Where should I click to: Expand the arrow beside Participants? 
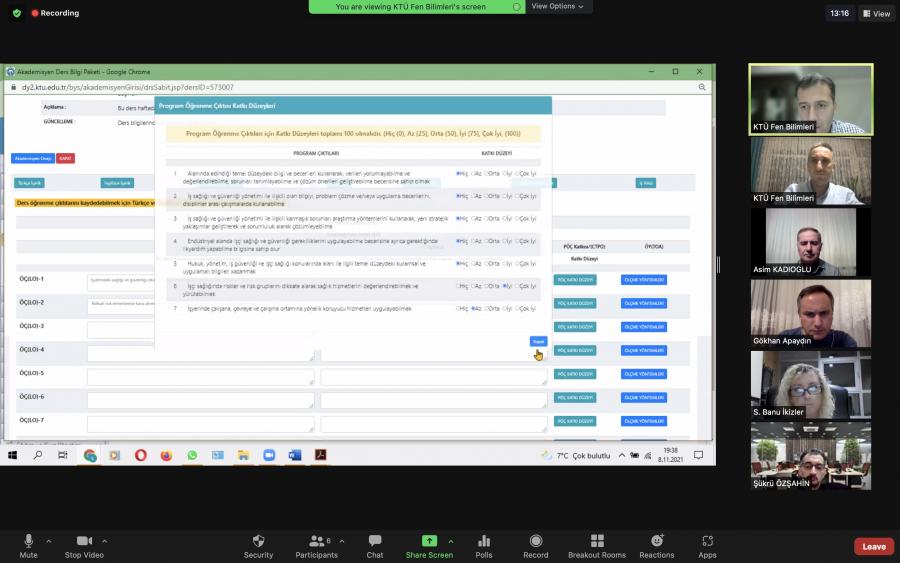pyautogui.click(x=342, y=541)
